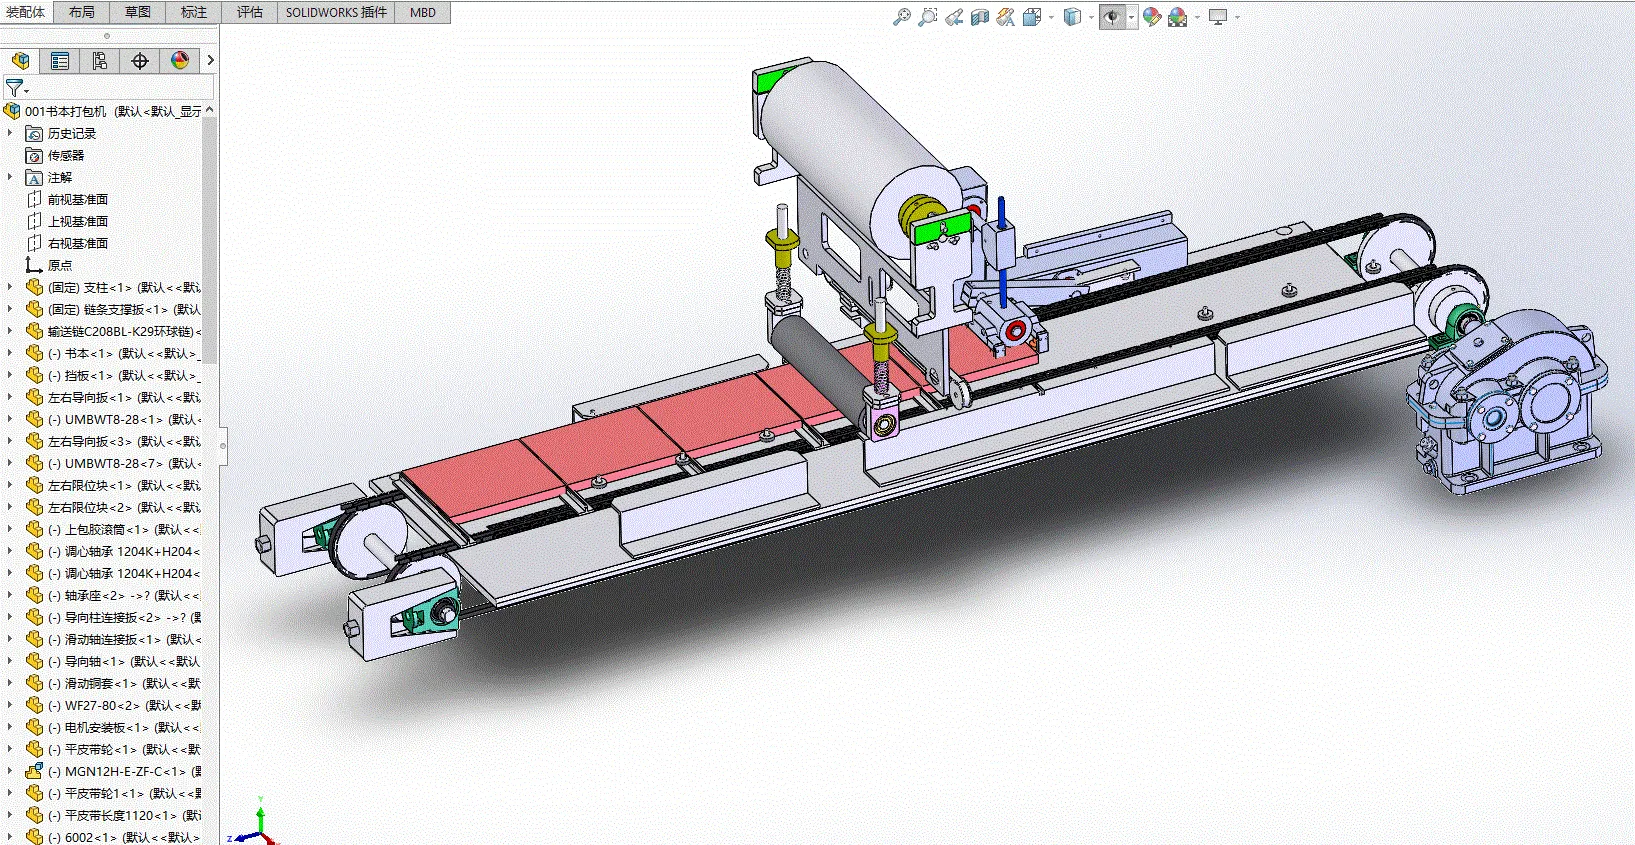Toggle Hide/Show Items eye button

click(1111, 17)
